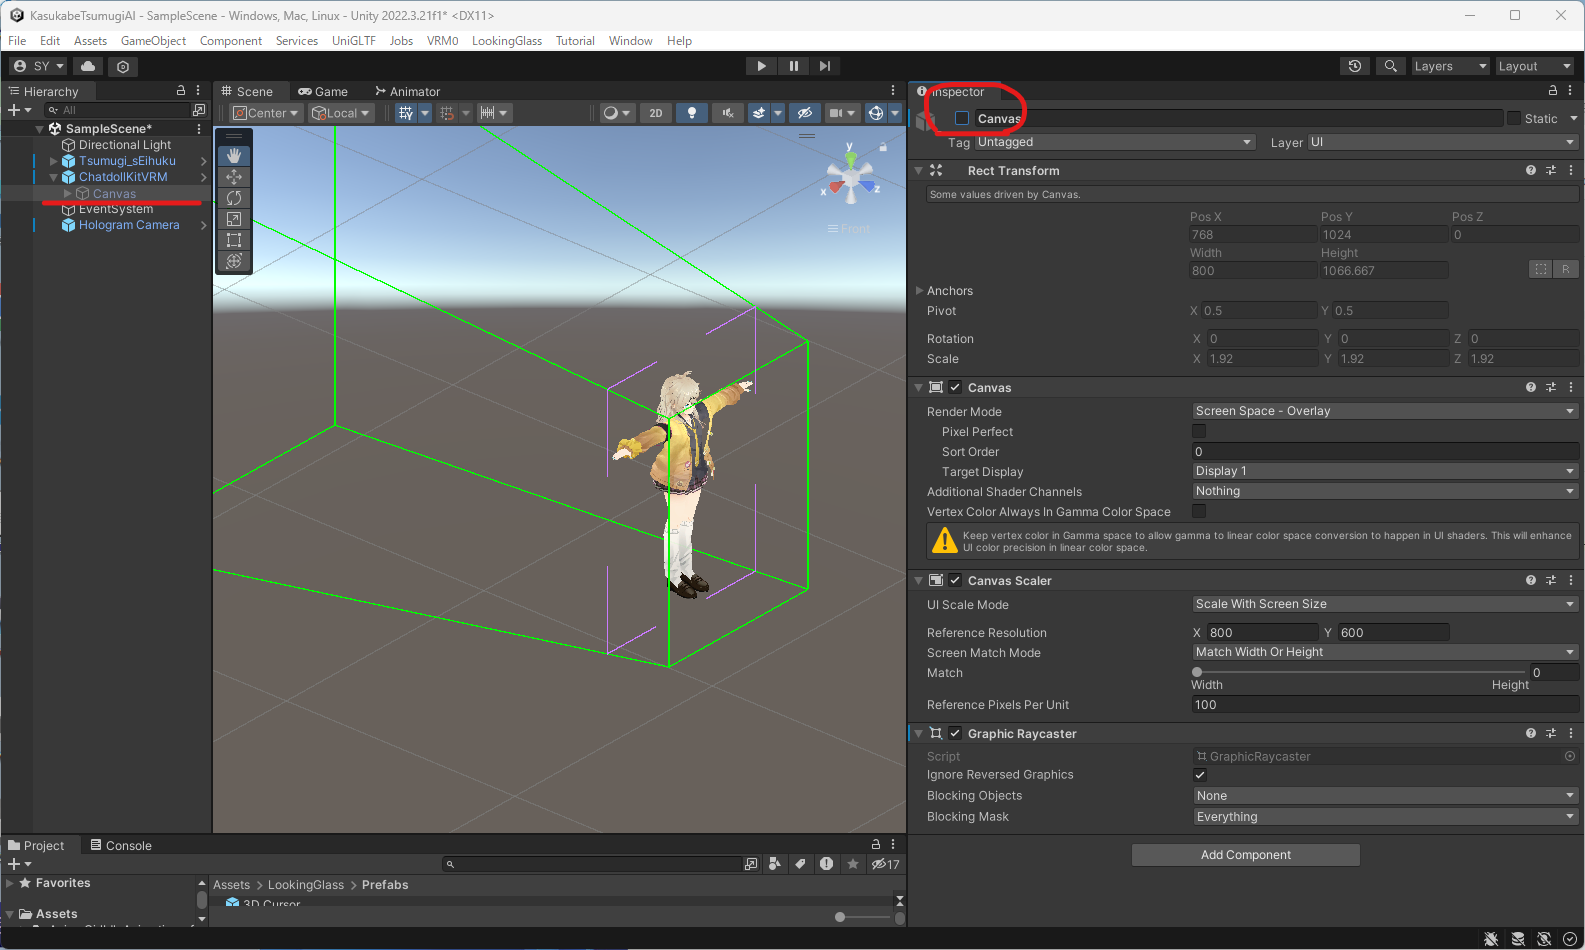Open the VRM0 menu
The width and height of the screenshot is (1585, 950).
click(442, 41)
